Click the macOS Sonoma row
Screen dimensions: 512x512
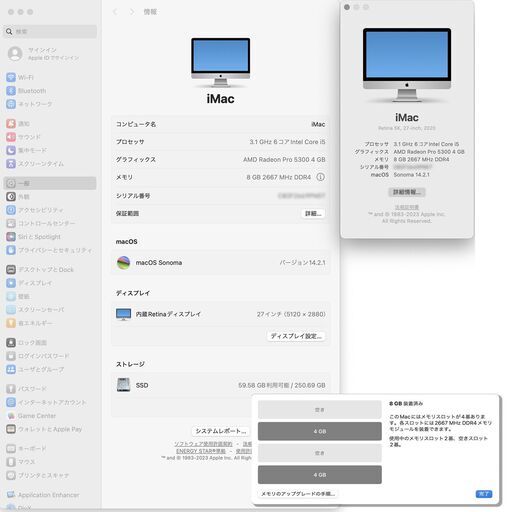pos(220,263)
